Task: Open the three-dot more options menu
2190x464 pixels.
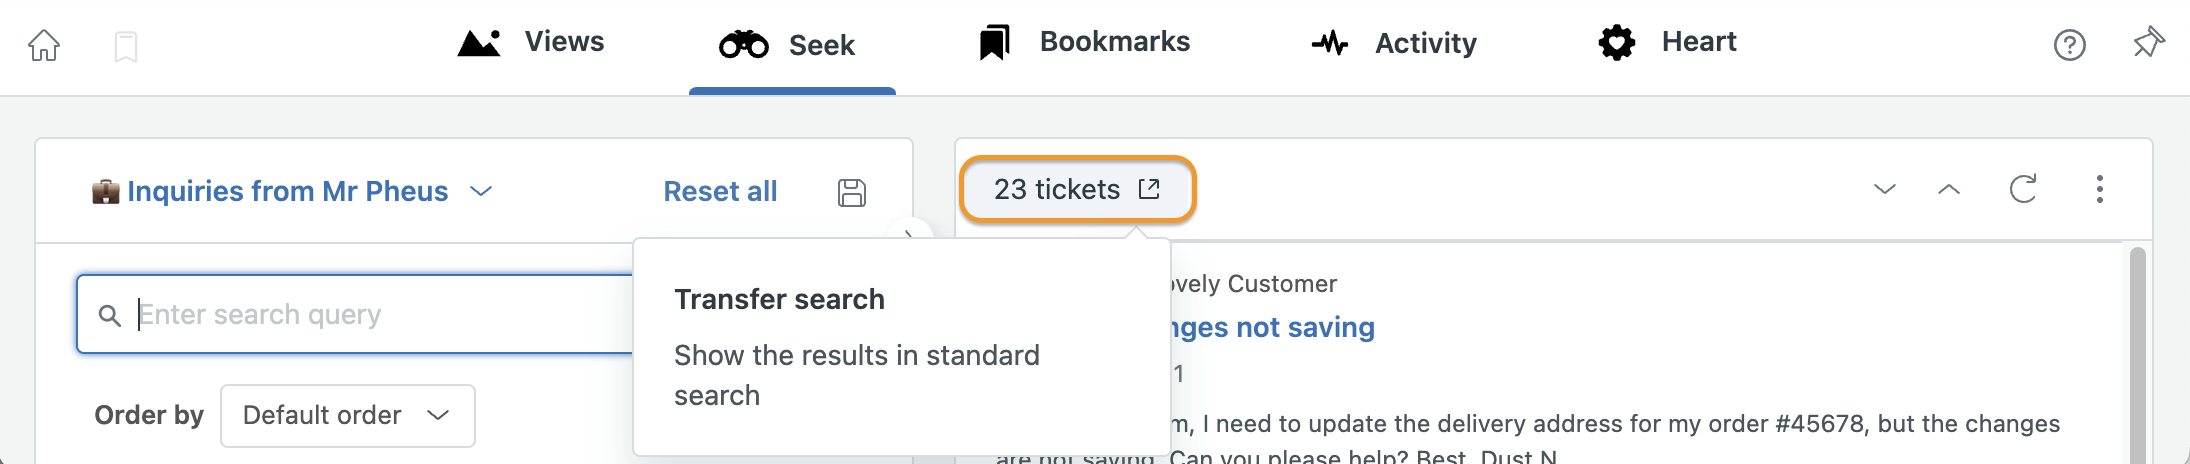Action: 2100,189
